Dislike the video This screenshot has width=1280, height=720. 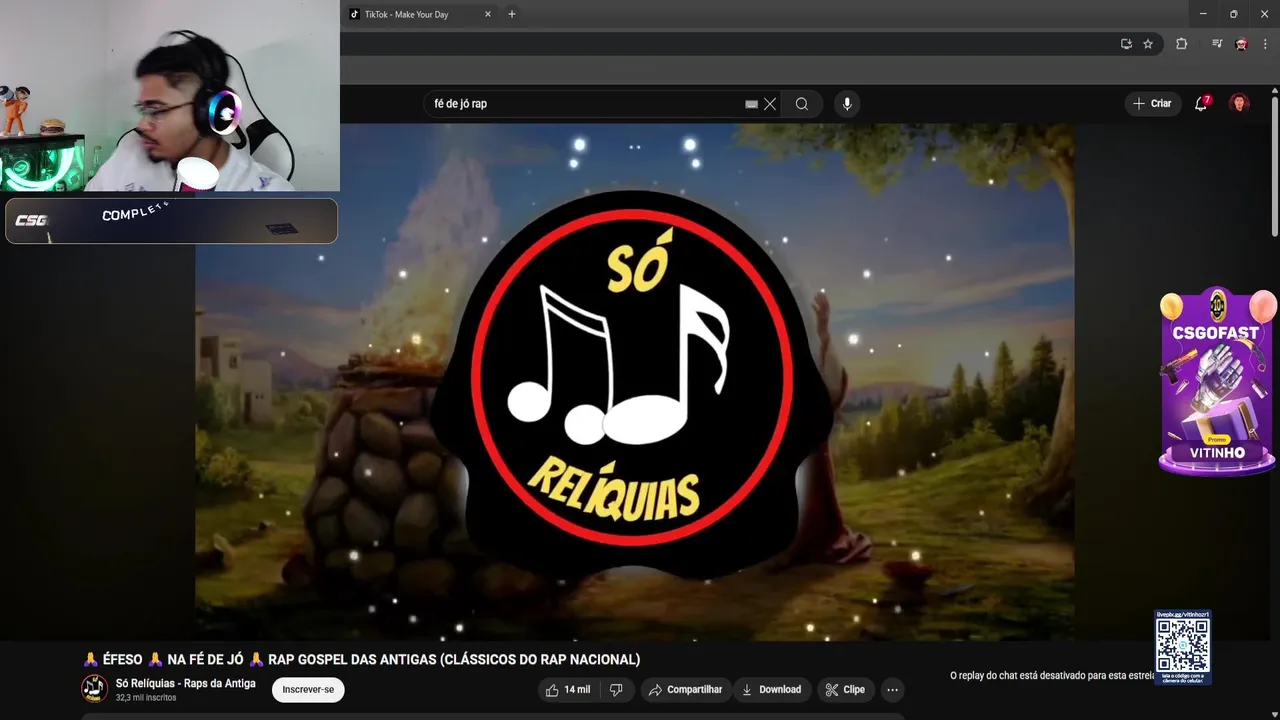point(616,690)
